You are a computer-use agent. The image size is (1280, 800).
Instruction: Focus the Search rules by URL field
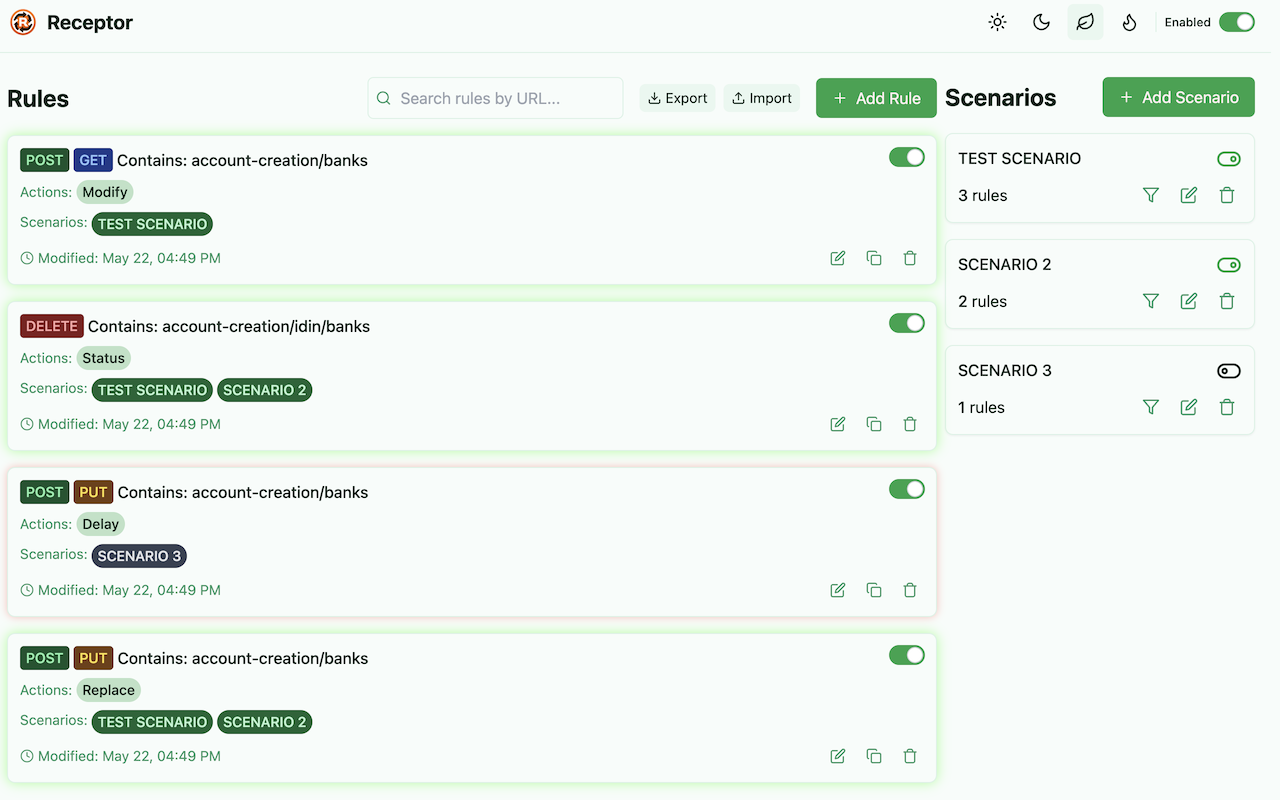click(496, 98)
